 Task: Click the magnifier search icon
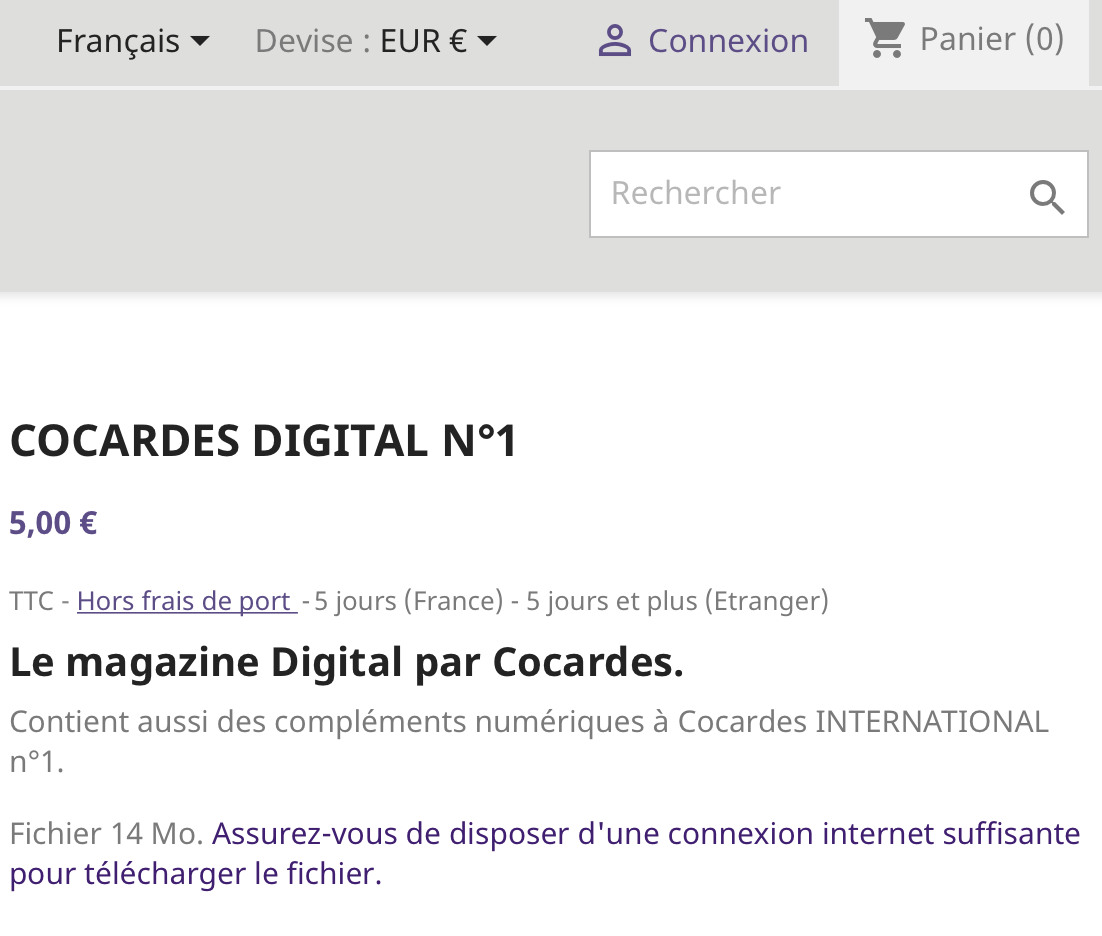tap(1046, 197)
